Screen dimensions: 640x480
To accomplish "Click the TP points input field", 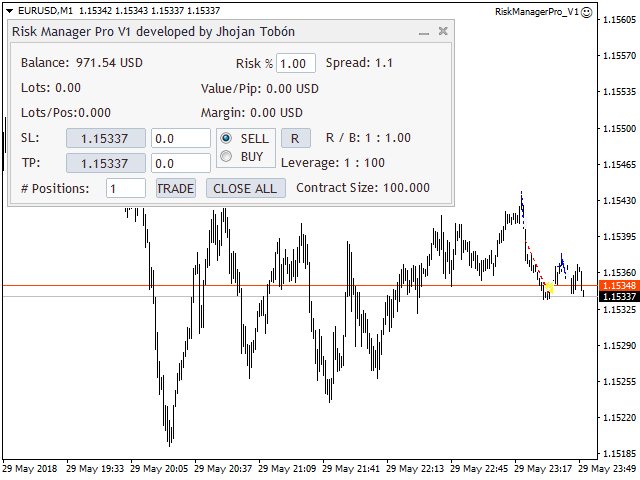I will (x=180, y=163).
